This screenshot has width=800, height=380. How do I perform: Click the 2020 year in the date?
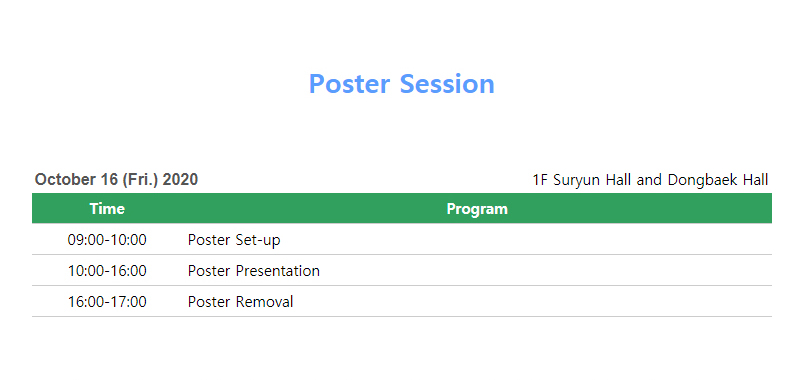(180, 180)
